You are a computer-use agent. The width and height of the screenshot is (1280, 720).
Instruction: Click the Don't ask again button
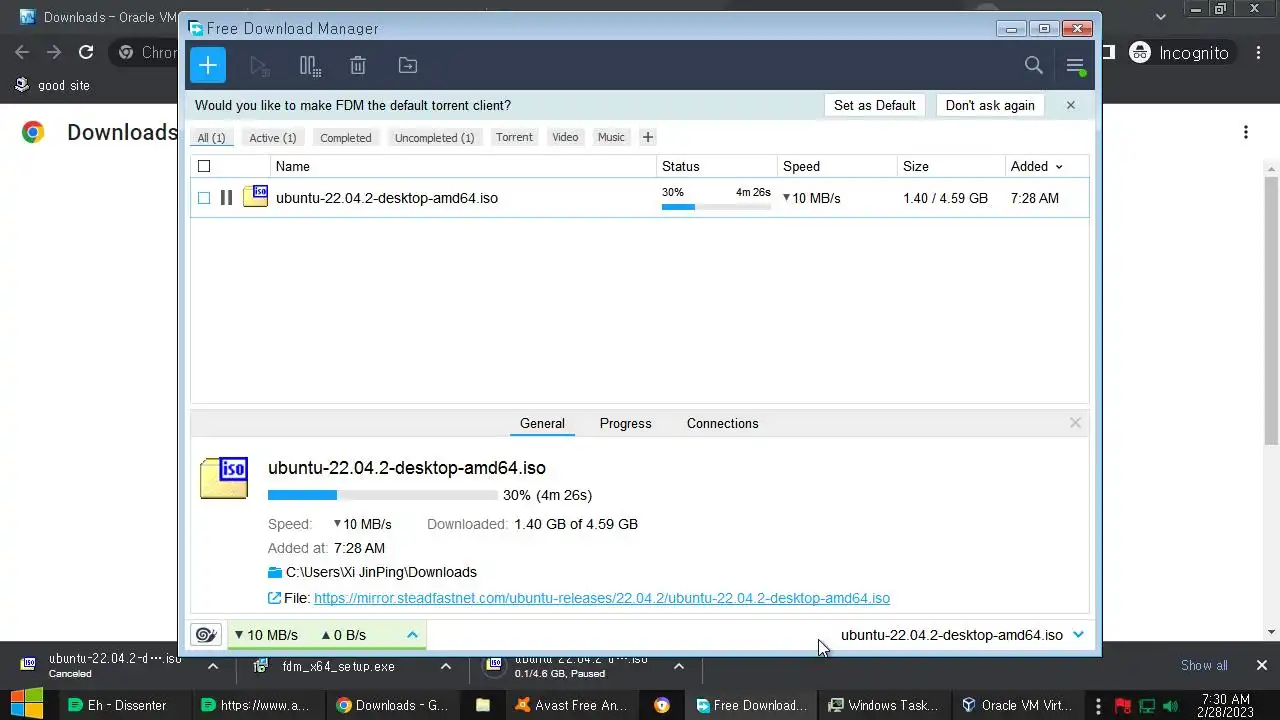pyautogui.click(x=990, y=105)
